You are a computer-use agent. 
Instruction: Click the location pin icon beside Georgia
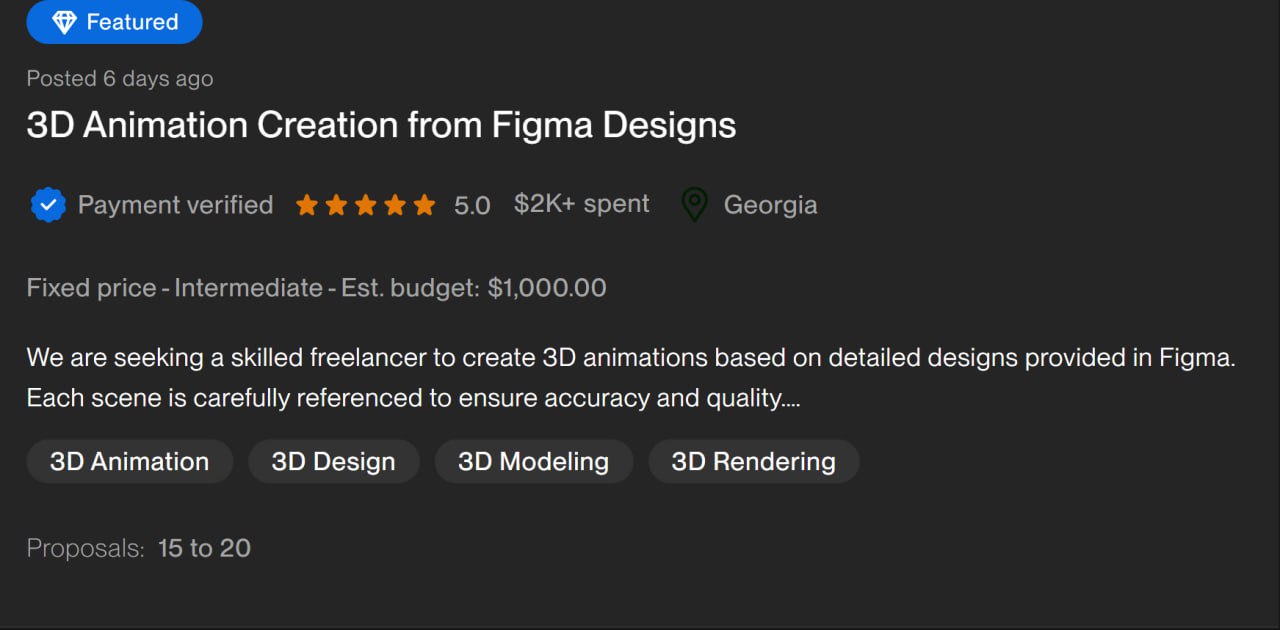pyautogui.click(x=694, y=205)
